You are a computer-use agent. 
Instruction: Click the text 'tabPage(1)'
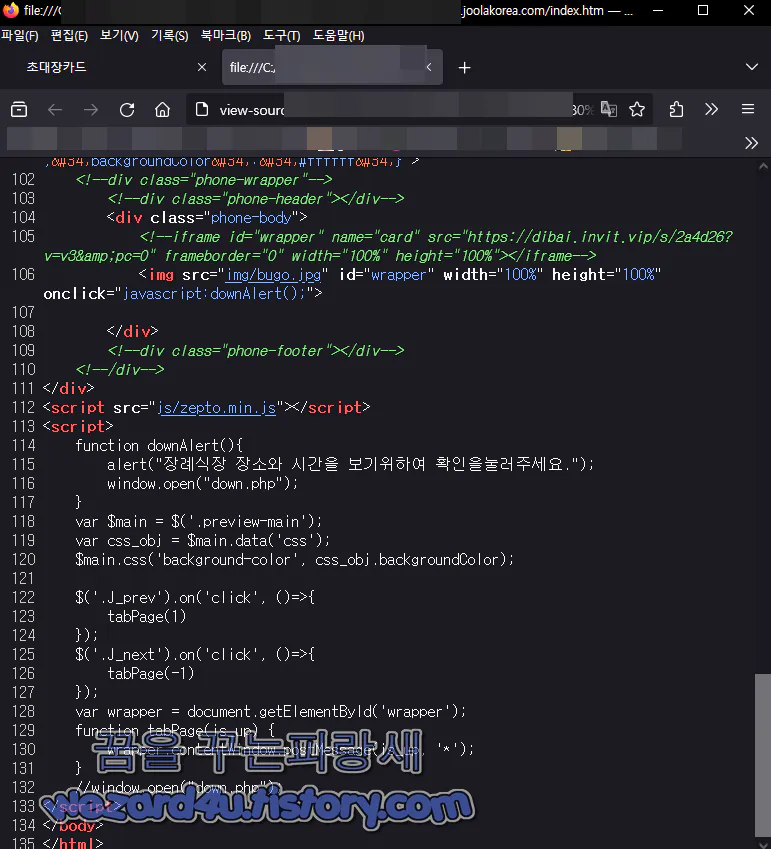click(x=147, y=616)
